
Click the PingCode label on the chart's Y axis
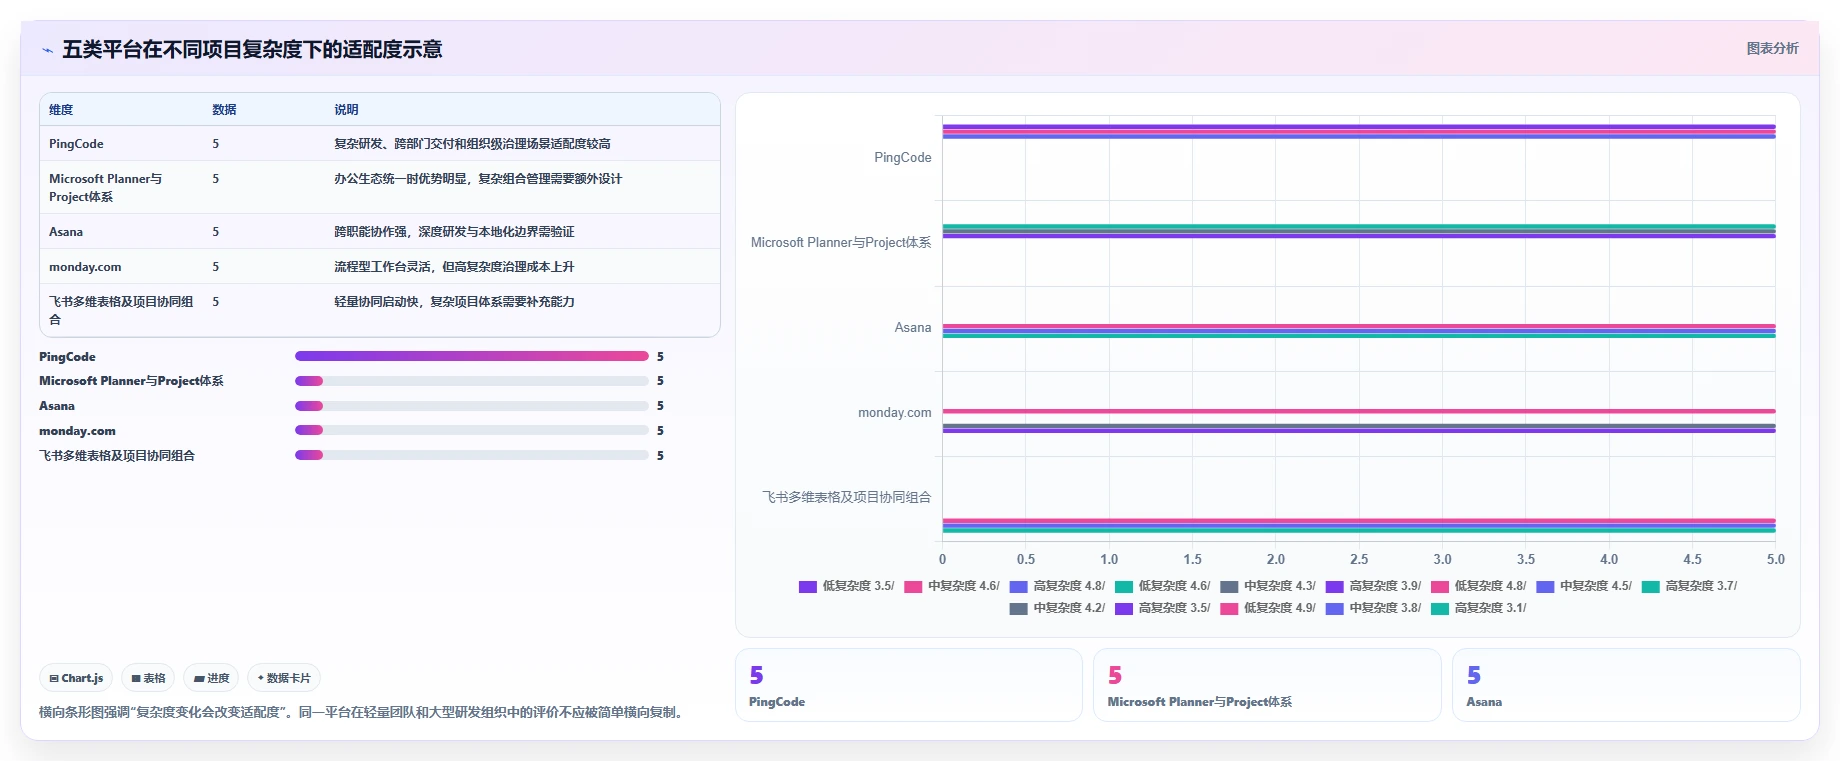click(902, 158)
